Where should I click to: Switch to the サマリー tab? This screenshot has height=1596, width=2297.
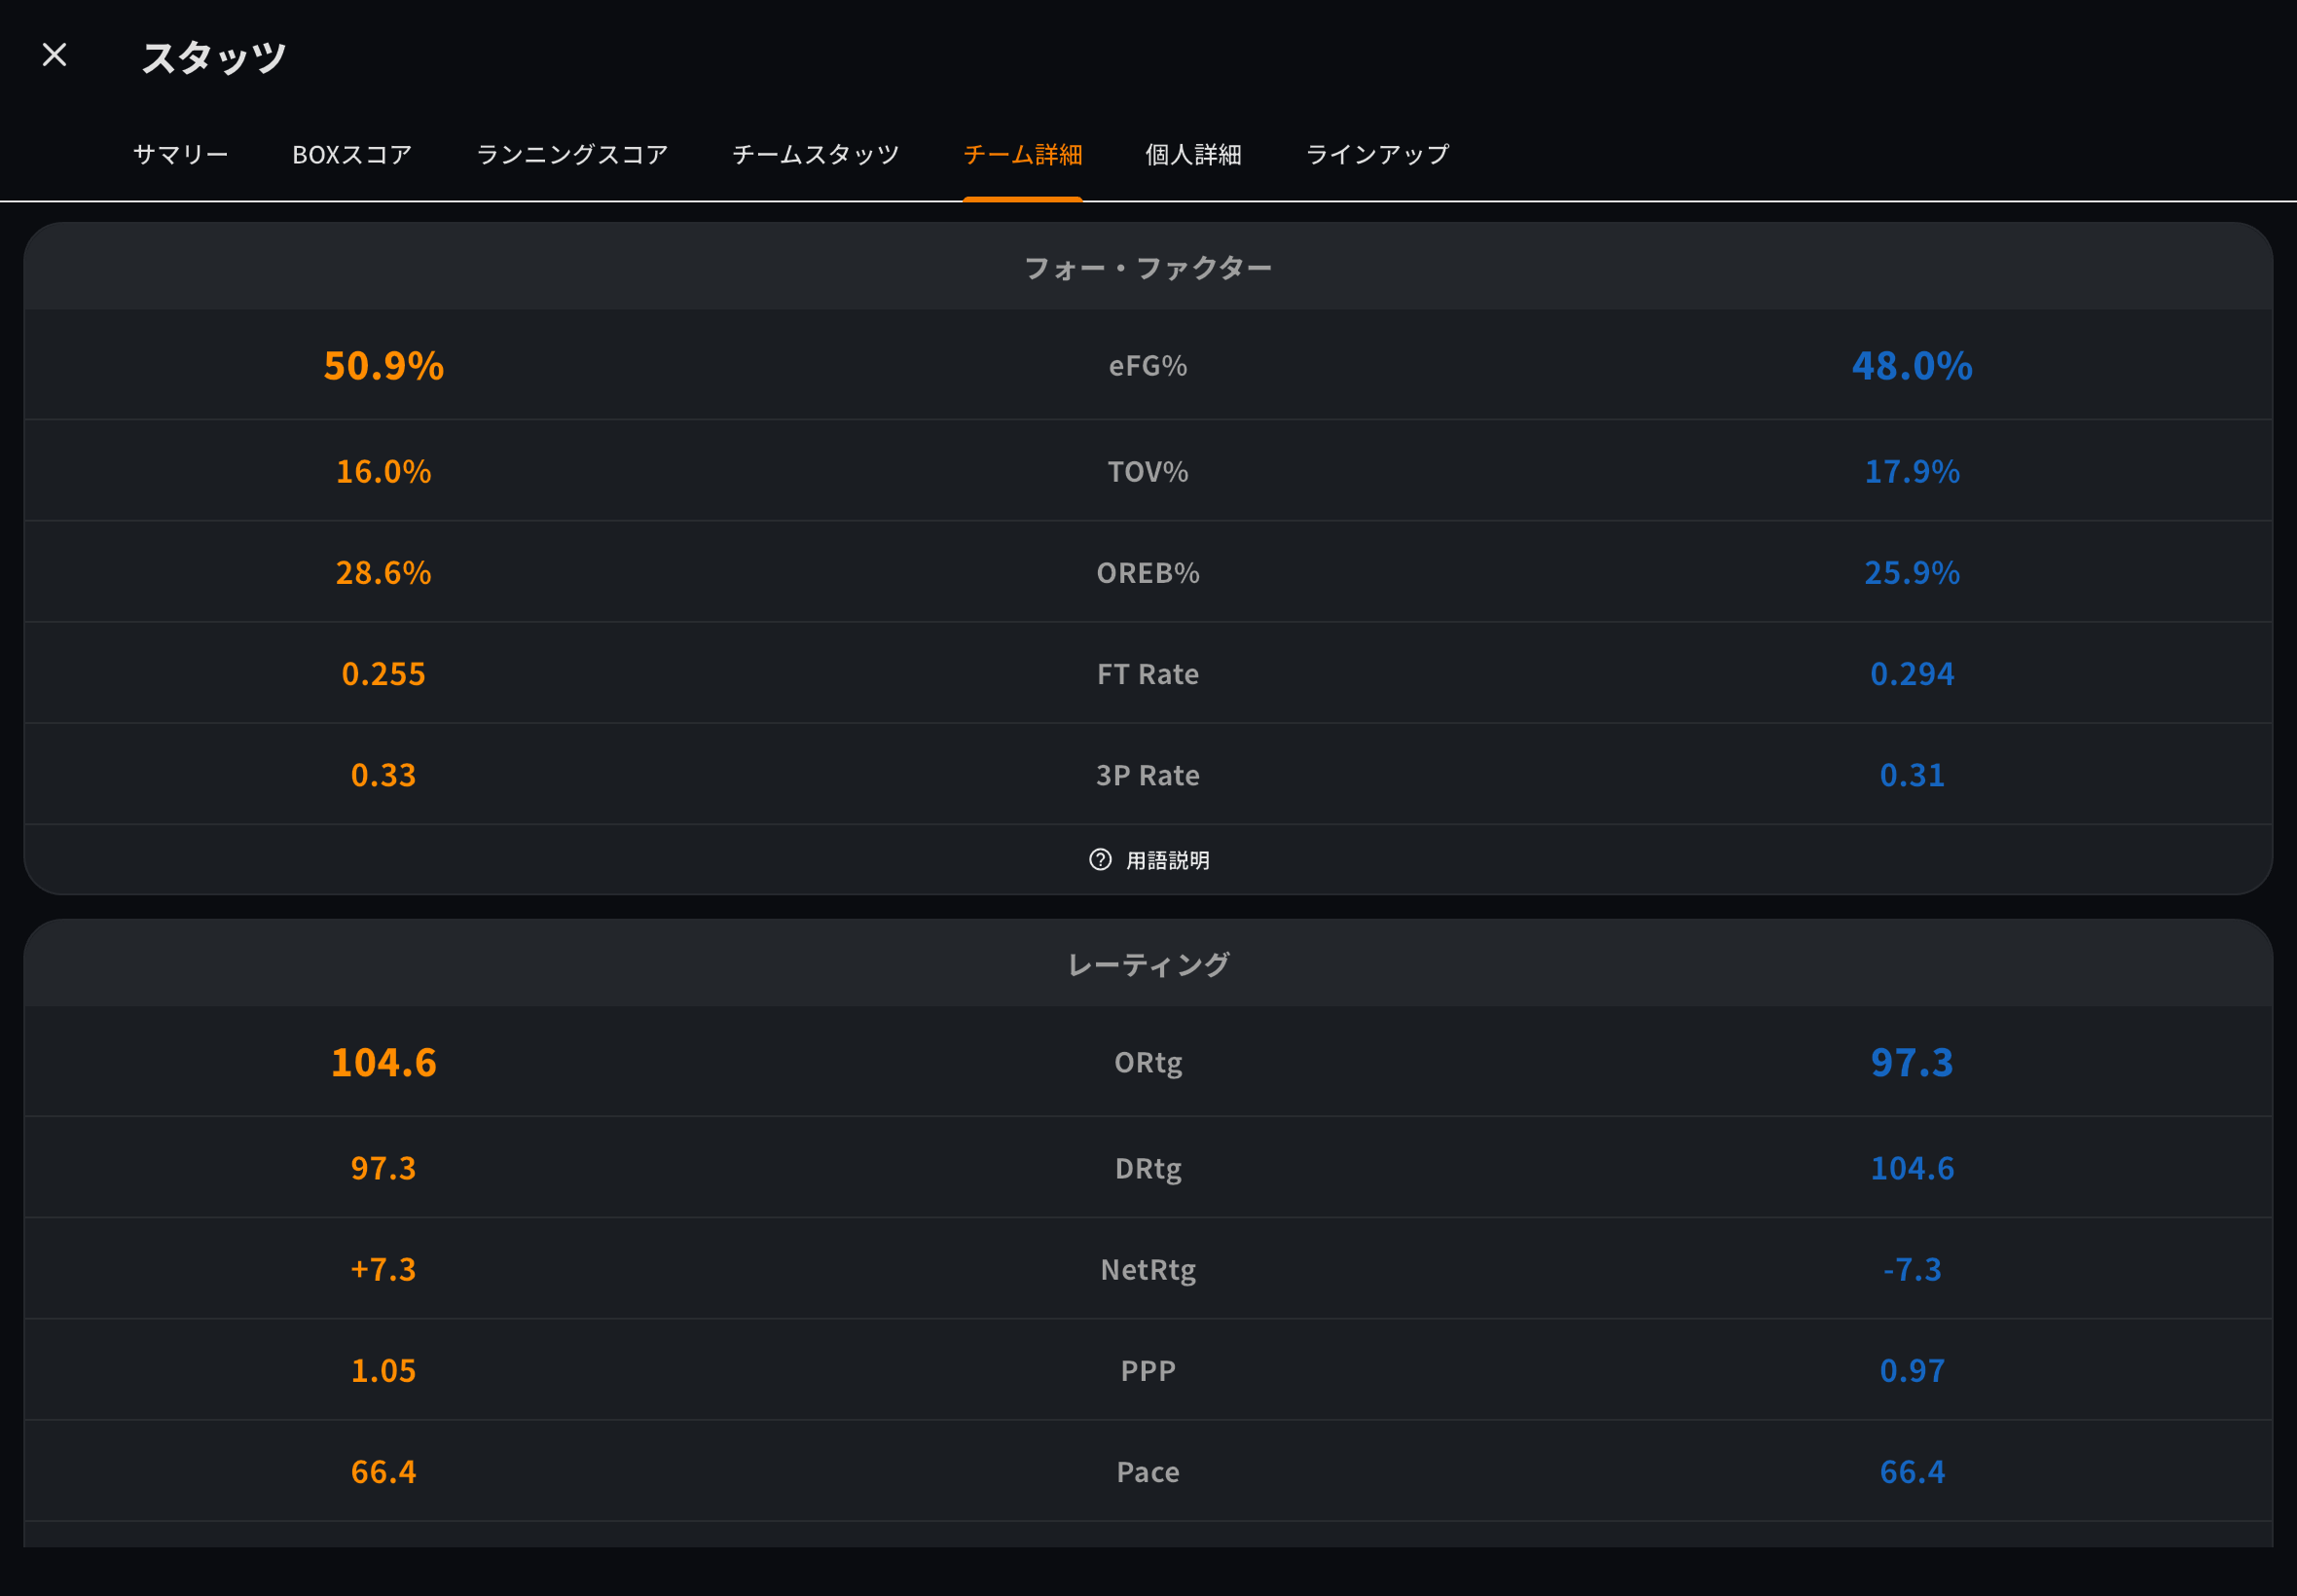point(181,154)
